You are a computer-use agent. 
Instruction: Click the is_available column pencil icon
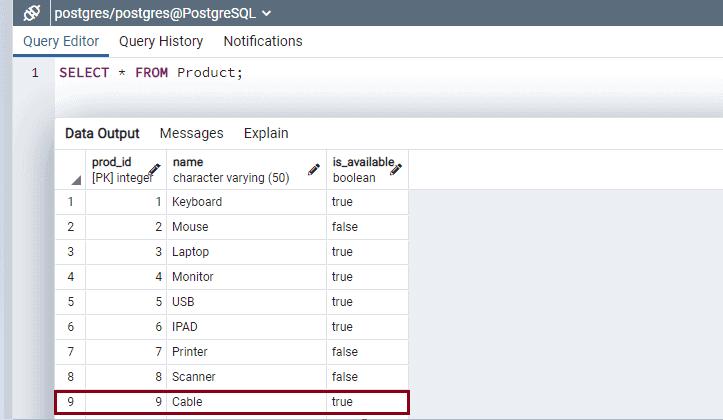click(396, 170)
